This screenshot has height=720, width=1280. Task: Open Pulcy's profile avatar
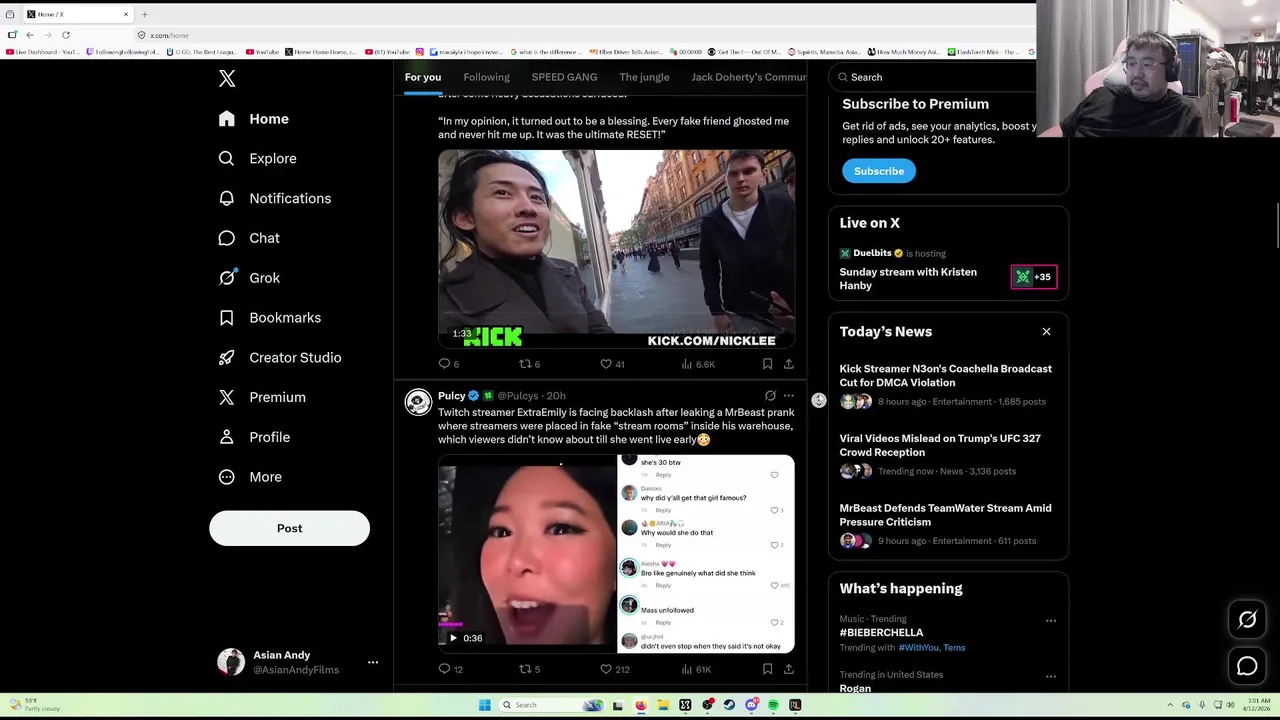click(418, 402)
